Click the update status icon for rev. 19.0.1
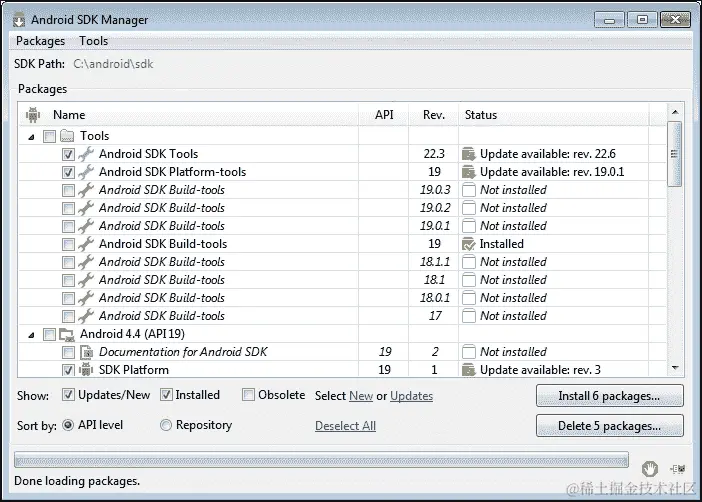The height and width of the screenshot is (502, 702). pyautogui.click(x=468, y=172)
